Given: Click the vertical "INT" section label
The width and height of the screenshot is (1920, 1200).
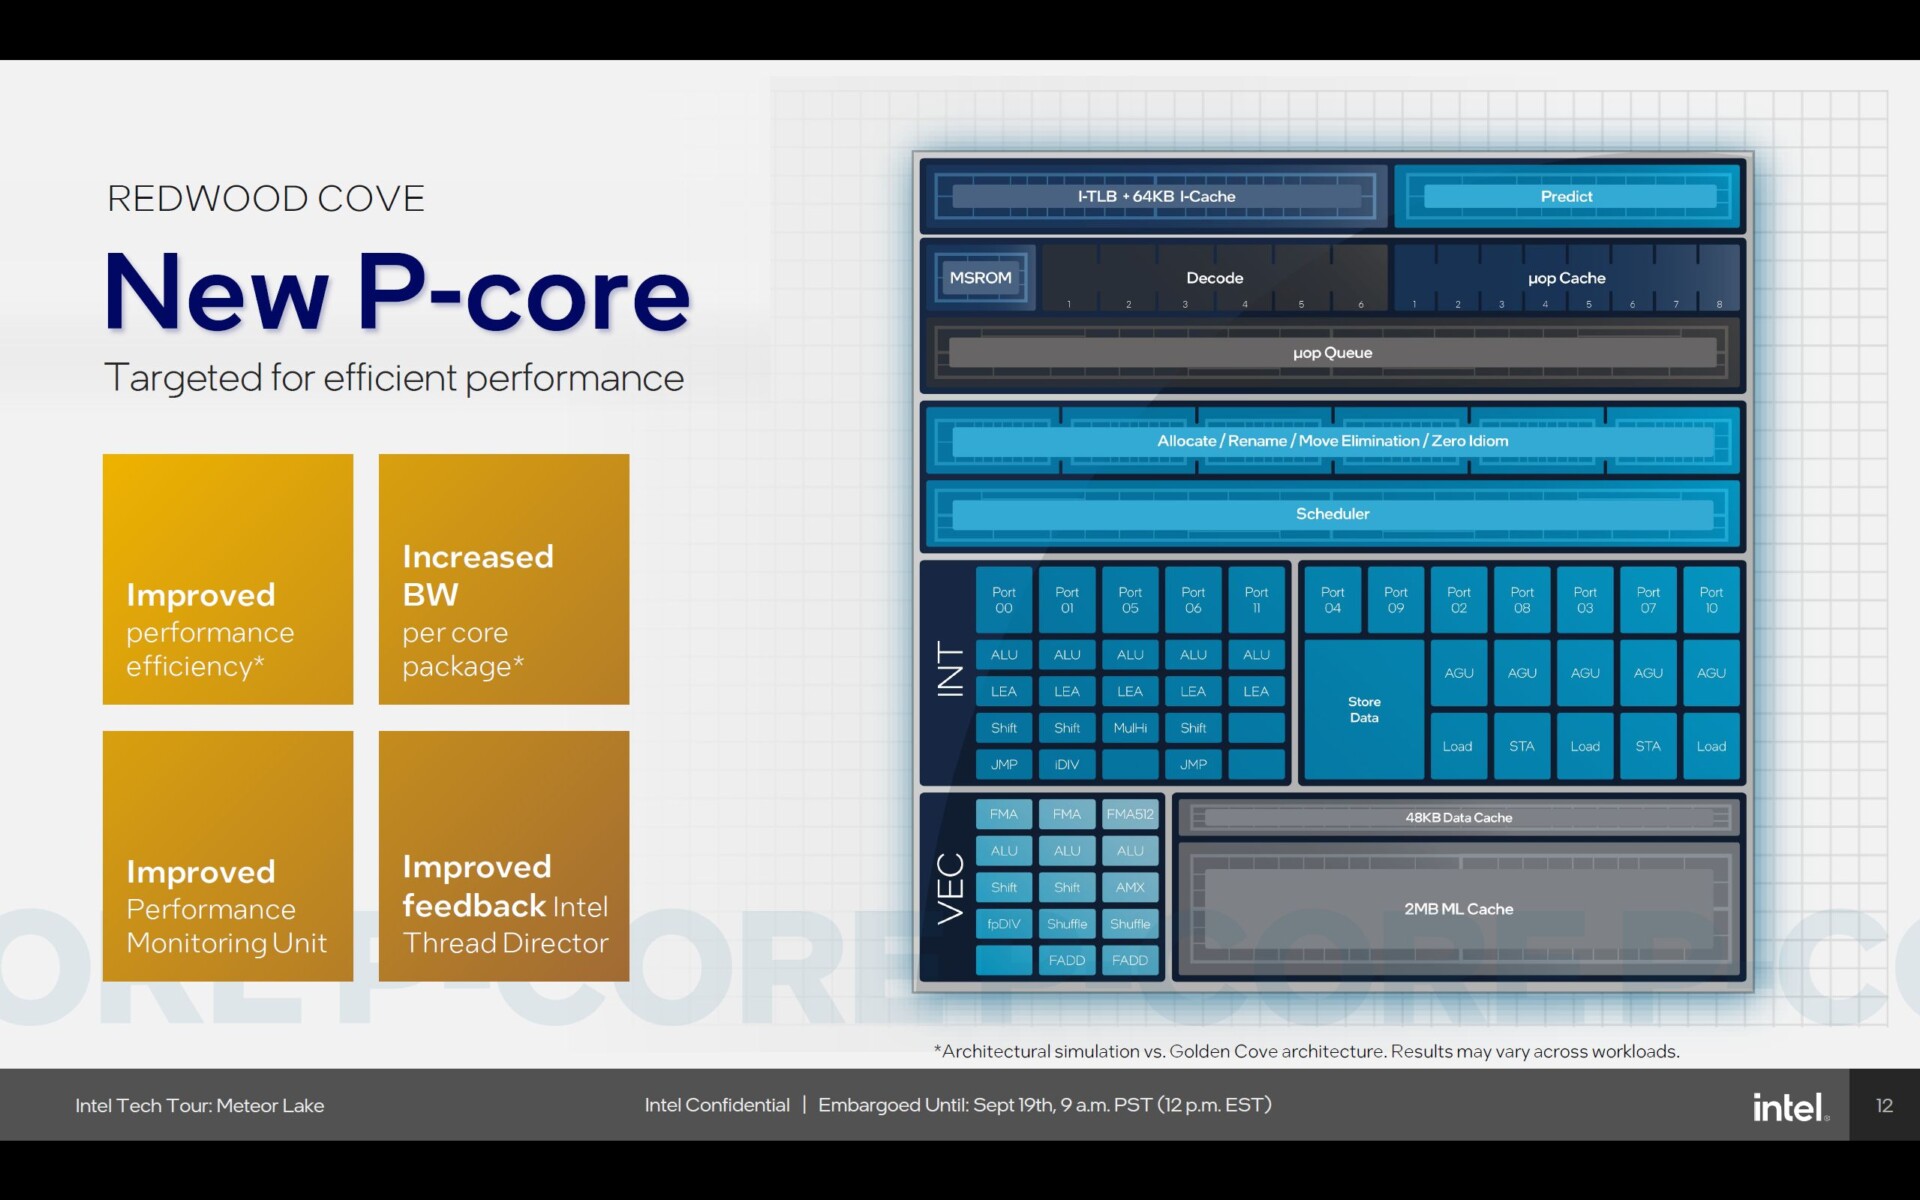Looking at the screenshot, I should pyautogui.click(x=950, y=669).
